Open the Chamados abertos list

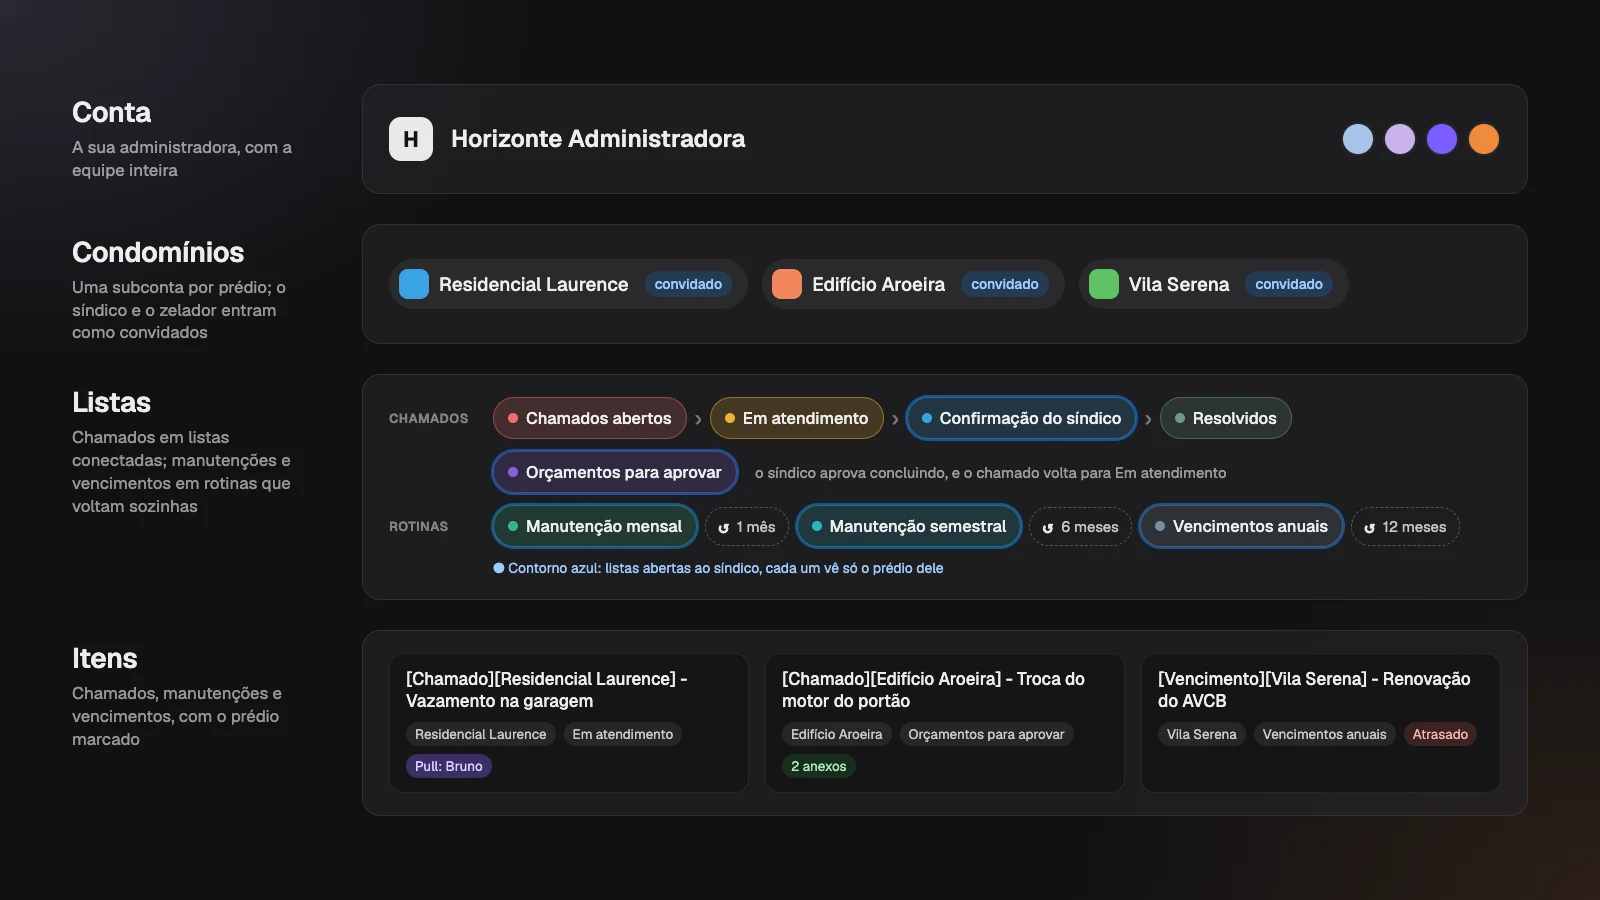pos(590,418)
